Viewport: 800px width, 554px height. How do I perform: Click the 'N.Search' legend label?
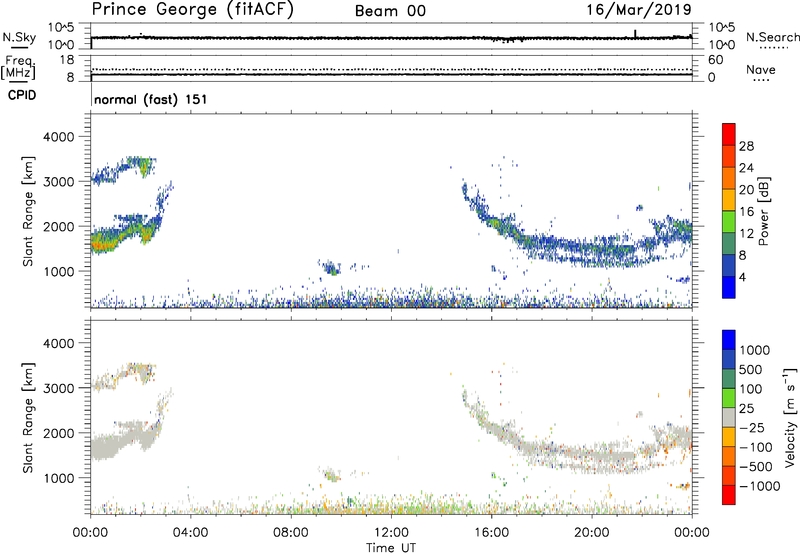(772, 37)
